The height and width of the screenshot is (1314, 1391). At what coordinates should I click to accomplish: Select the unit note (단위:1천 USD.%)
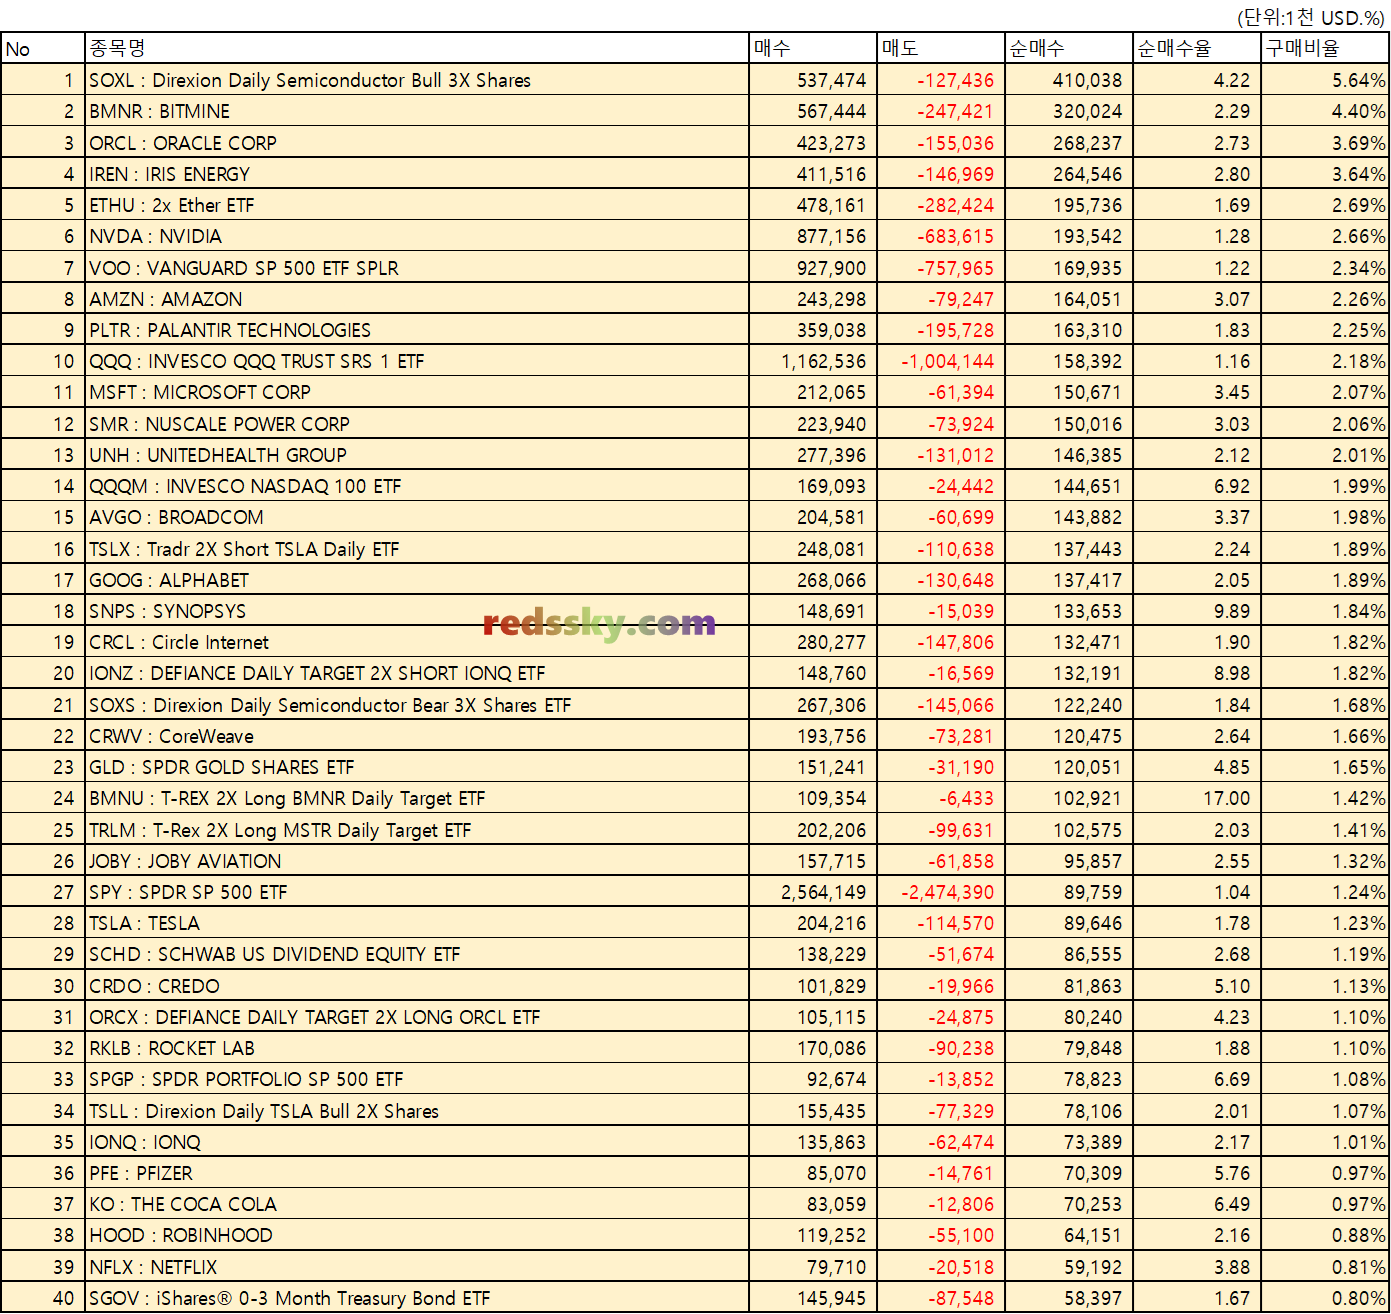(1311, 17)
